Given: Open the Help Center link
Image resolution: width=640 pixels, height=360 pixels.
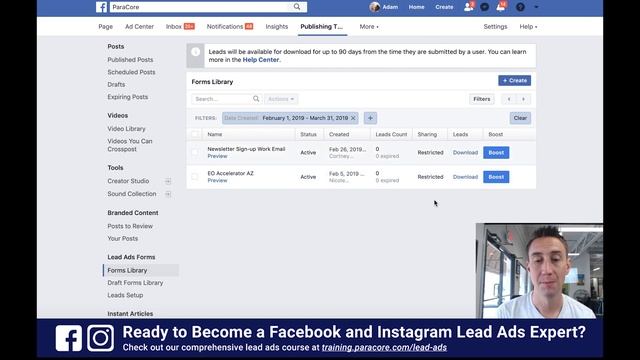Looking at the screenshot, I should click(x=261, y=60).
